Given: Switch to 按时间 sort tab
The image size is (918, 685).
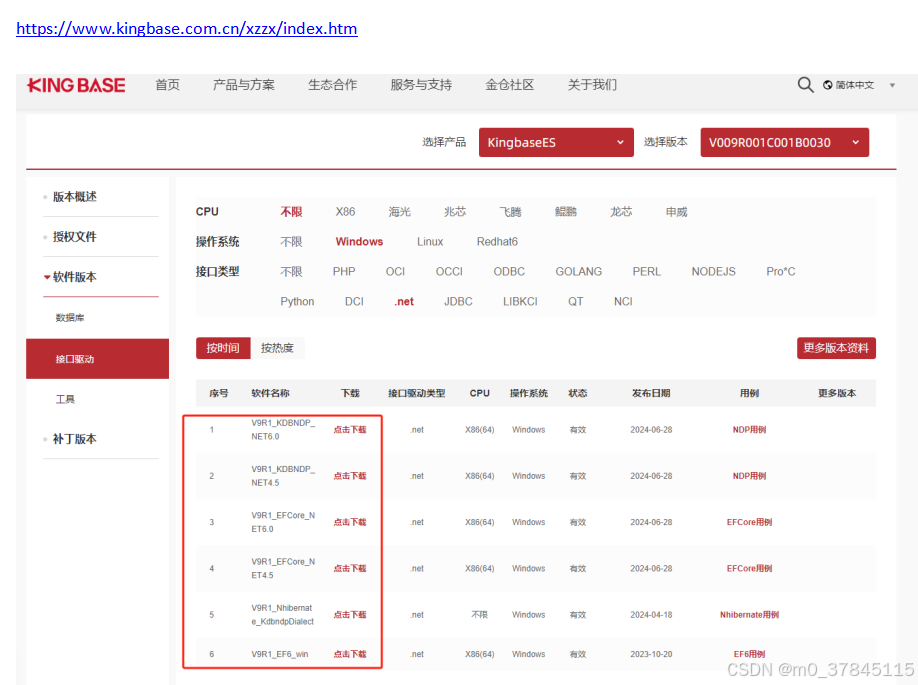Looking at the screenshot, I should click(223, 348).
